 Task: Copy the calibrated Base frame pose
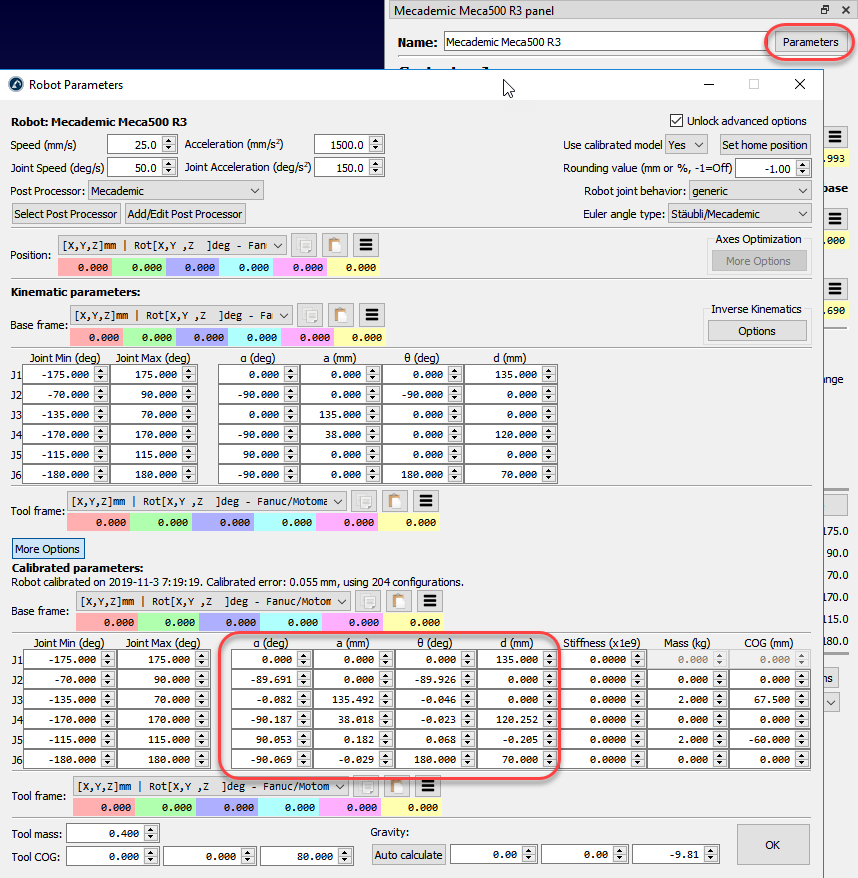coord(369,600)
